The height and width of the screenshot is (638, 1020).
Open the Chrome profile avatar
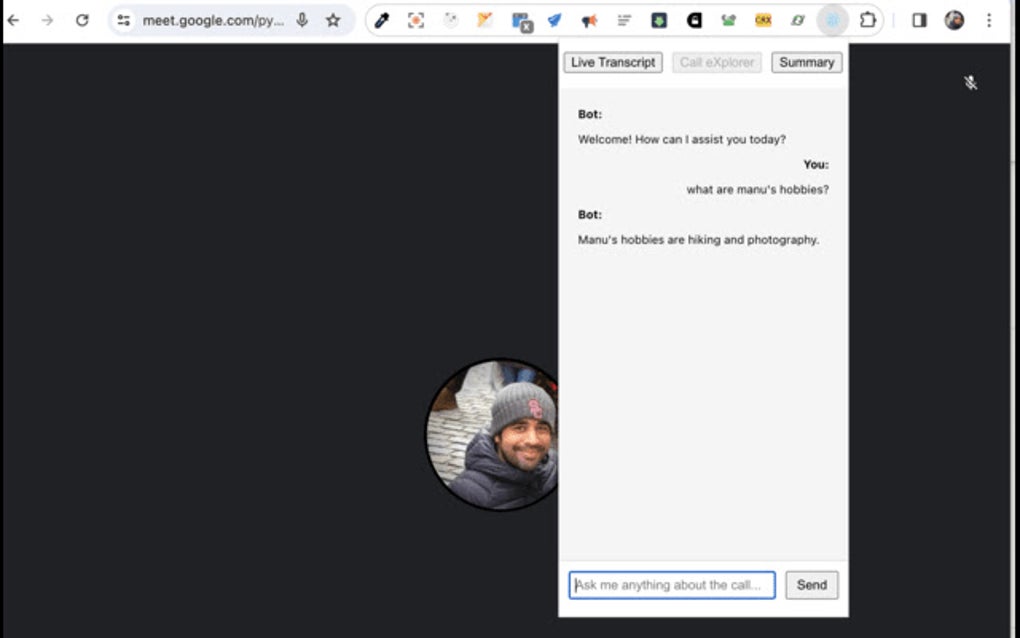click(x=954, y=20)
